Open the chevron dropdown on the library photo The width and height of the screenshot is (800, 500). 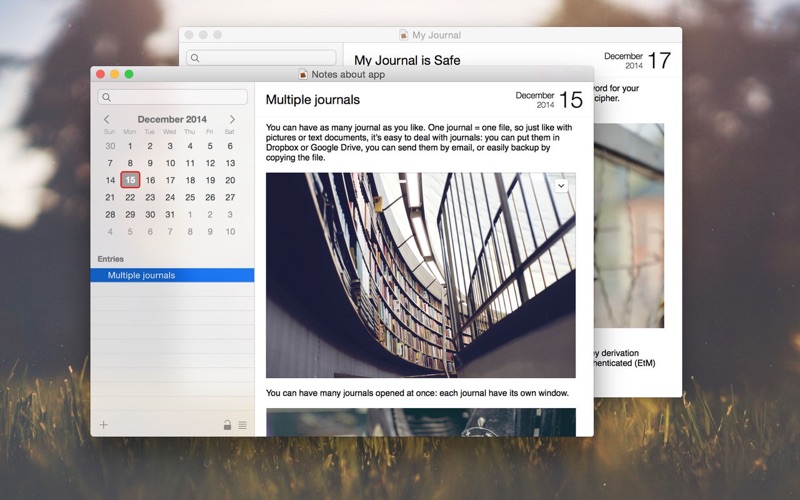pyautogui.click(x=561, y=185)
